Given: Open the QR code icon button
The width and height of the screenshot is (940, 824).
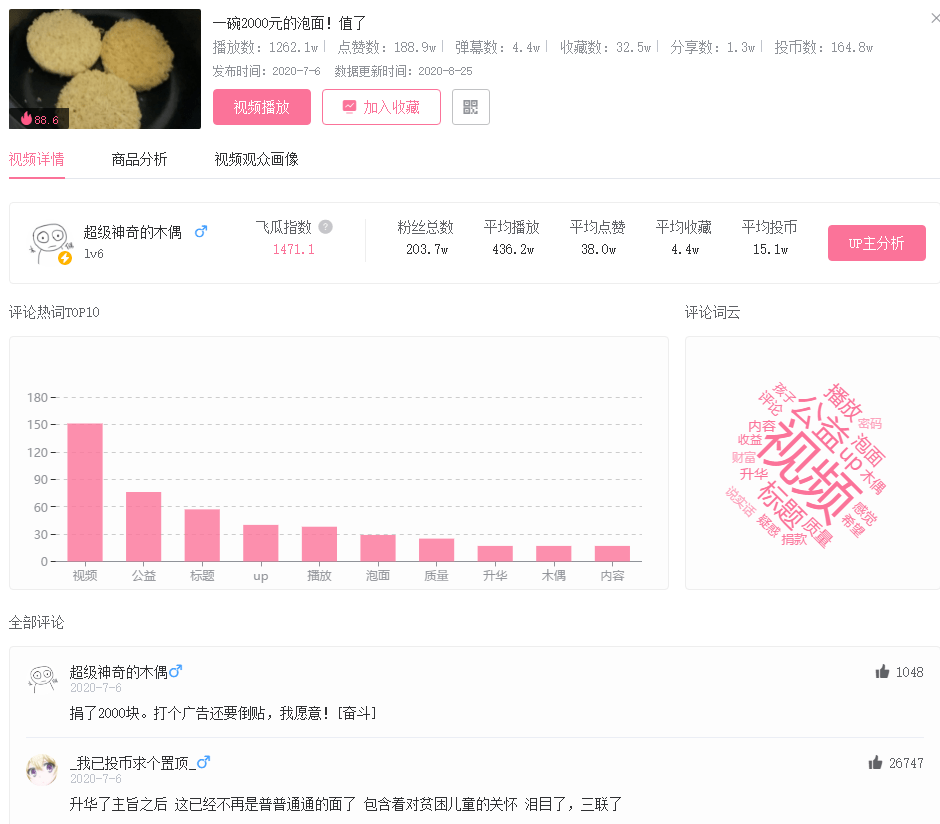Looking at the screenshot, I should [x=471, y=107].
